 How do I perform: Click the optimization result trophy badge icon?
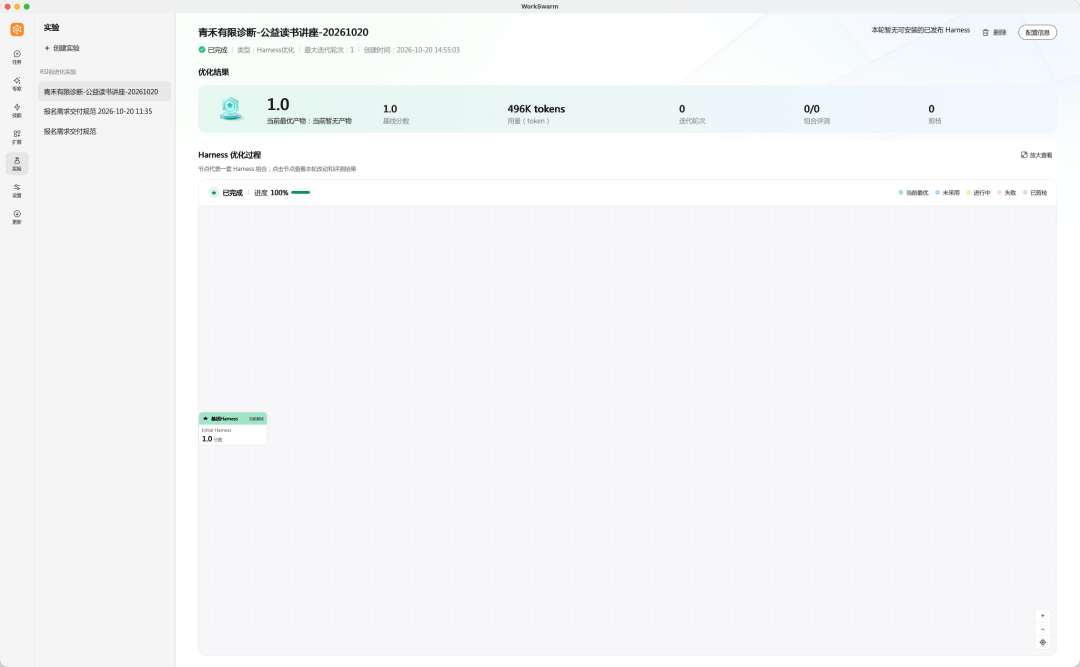point(231,108)
